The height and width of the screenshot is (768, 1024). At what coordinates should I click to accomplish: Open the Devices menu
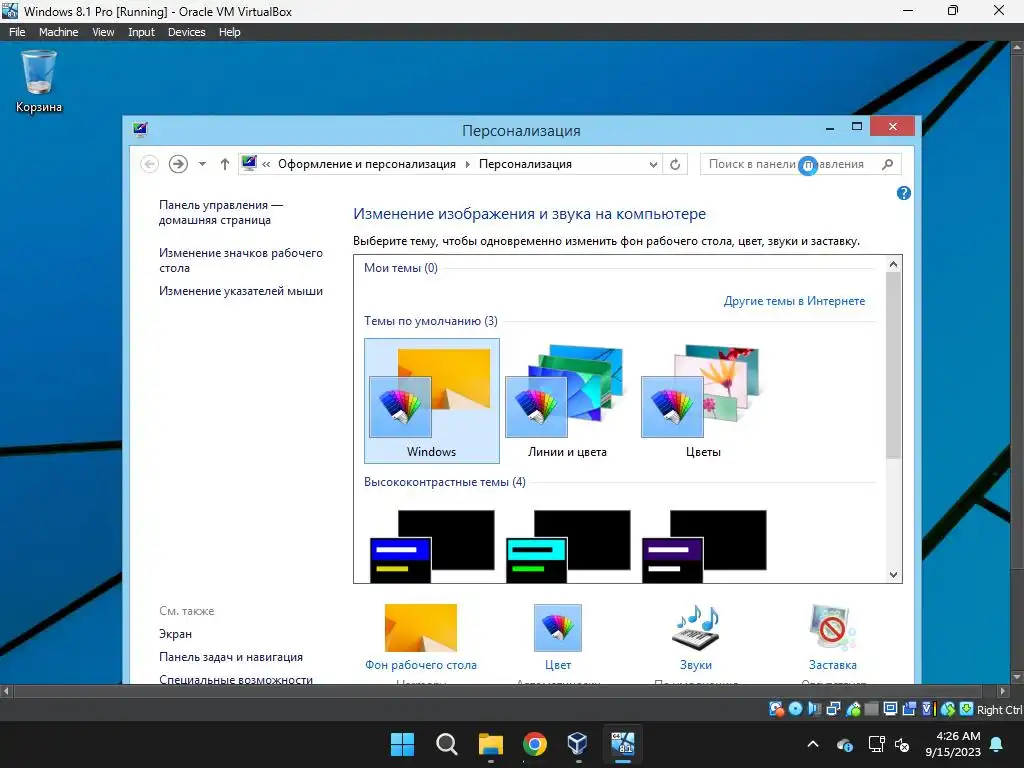[186, 32]
